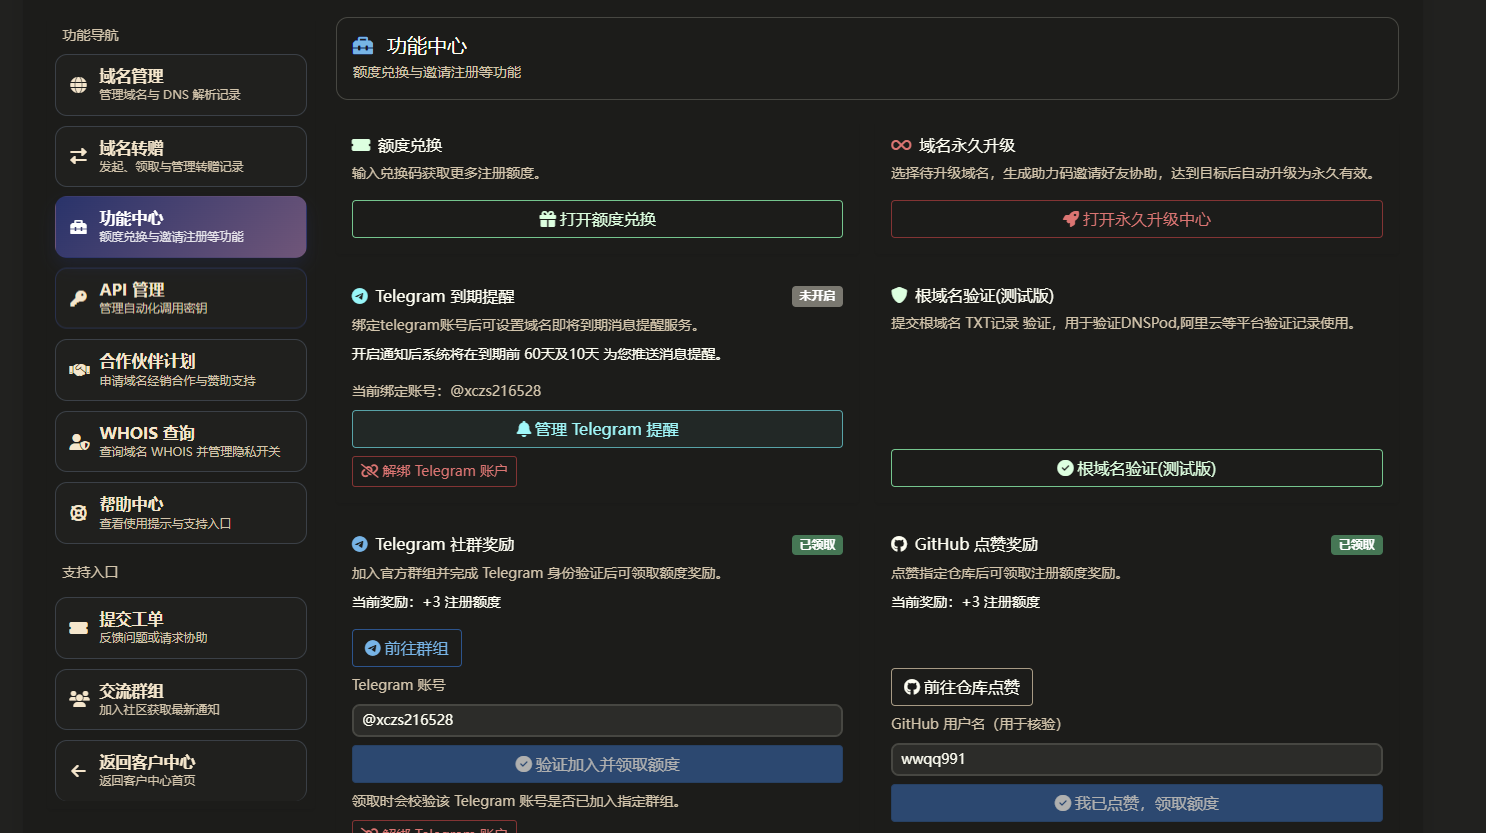Click the 前往群组 button
The width and height of the screenshot is (1486, 833).
407,648
